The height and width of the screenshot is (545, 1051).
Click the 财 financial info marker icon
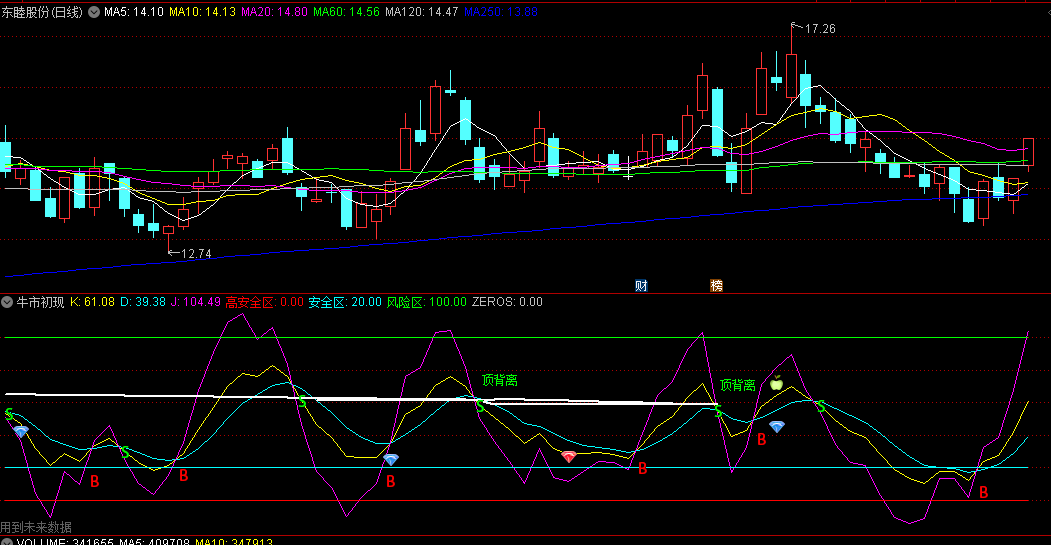click(641, 286)
